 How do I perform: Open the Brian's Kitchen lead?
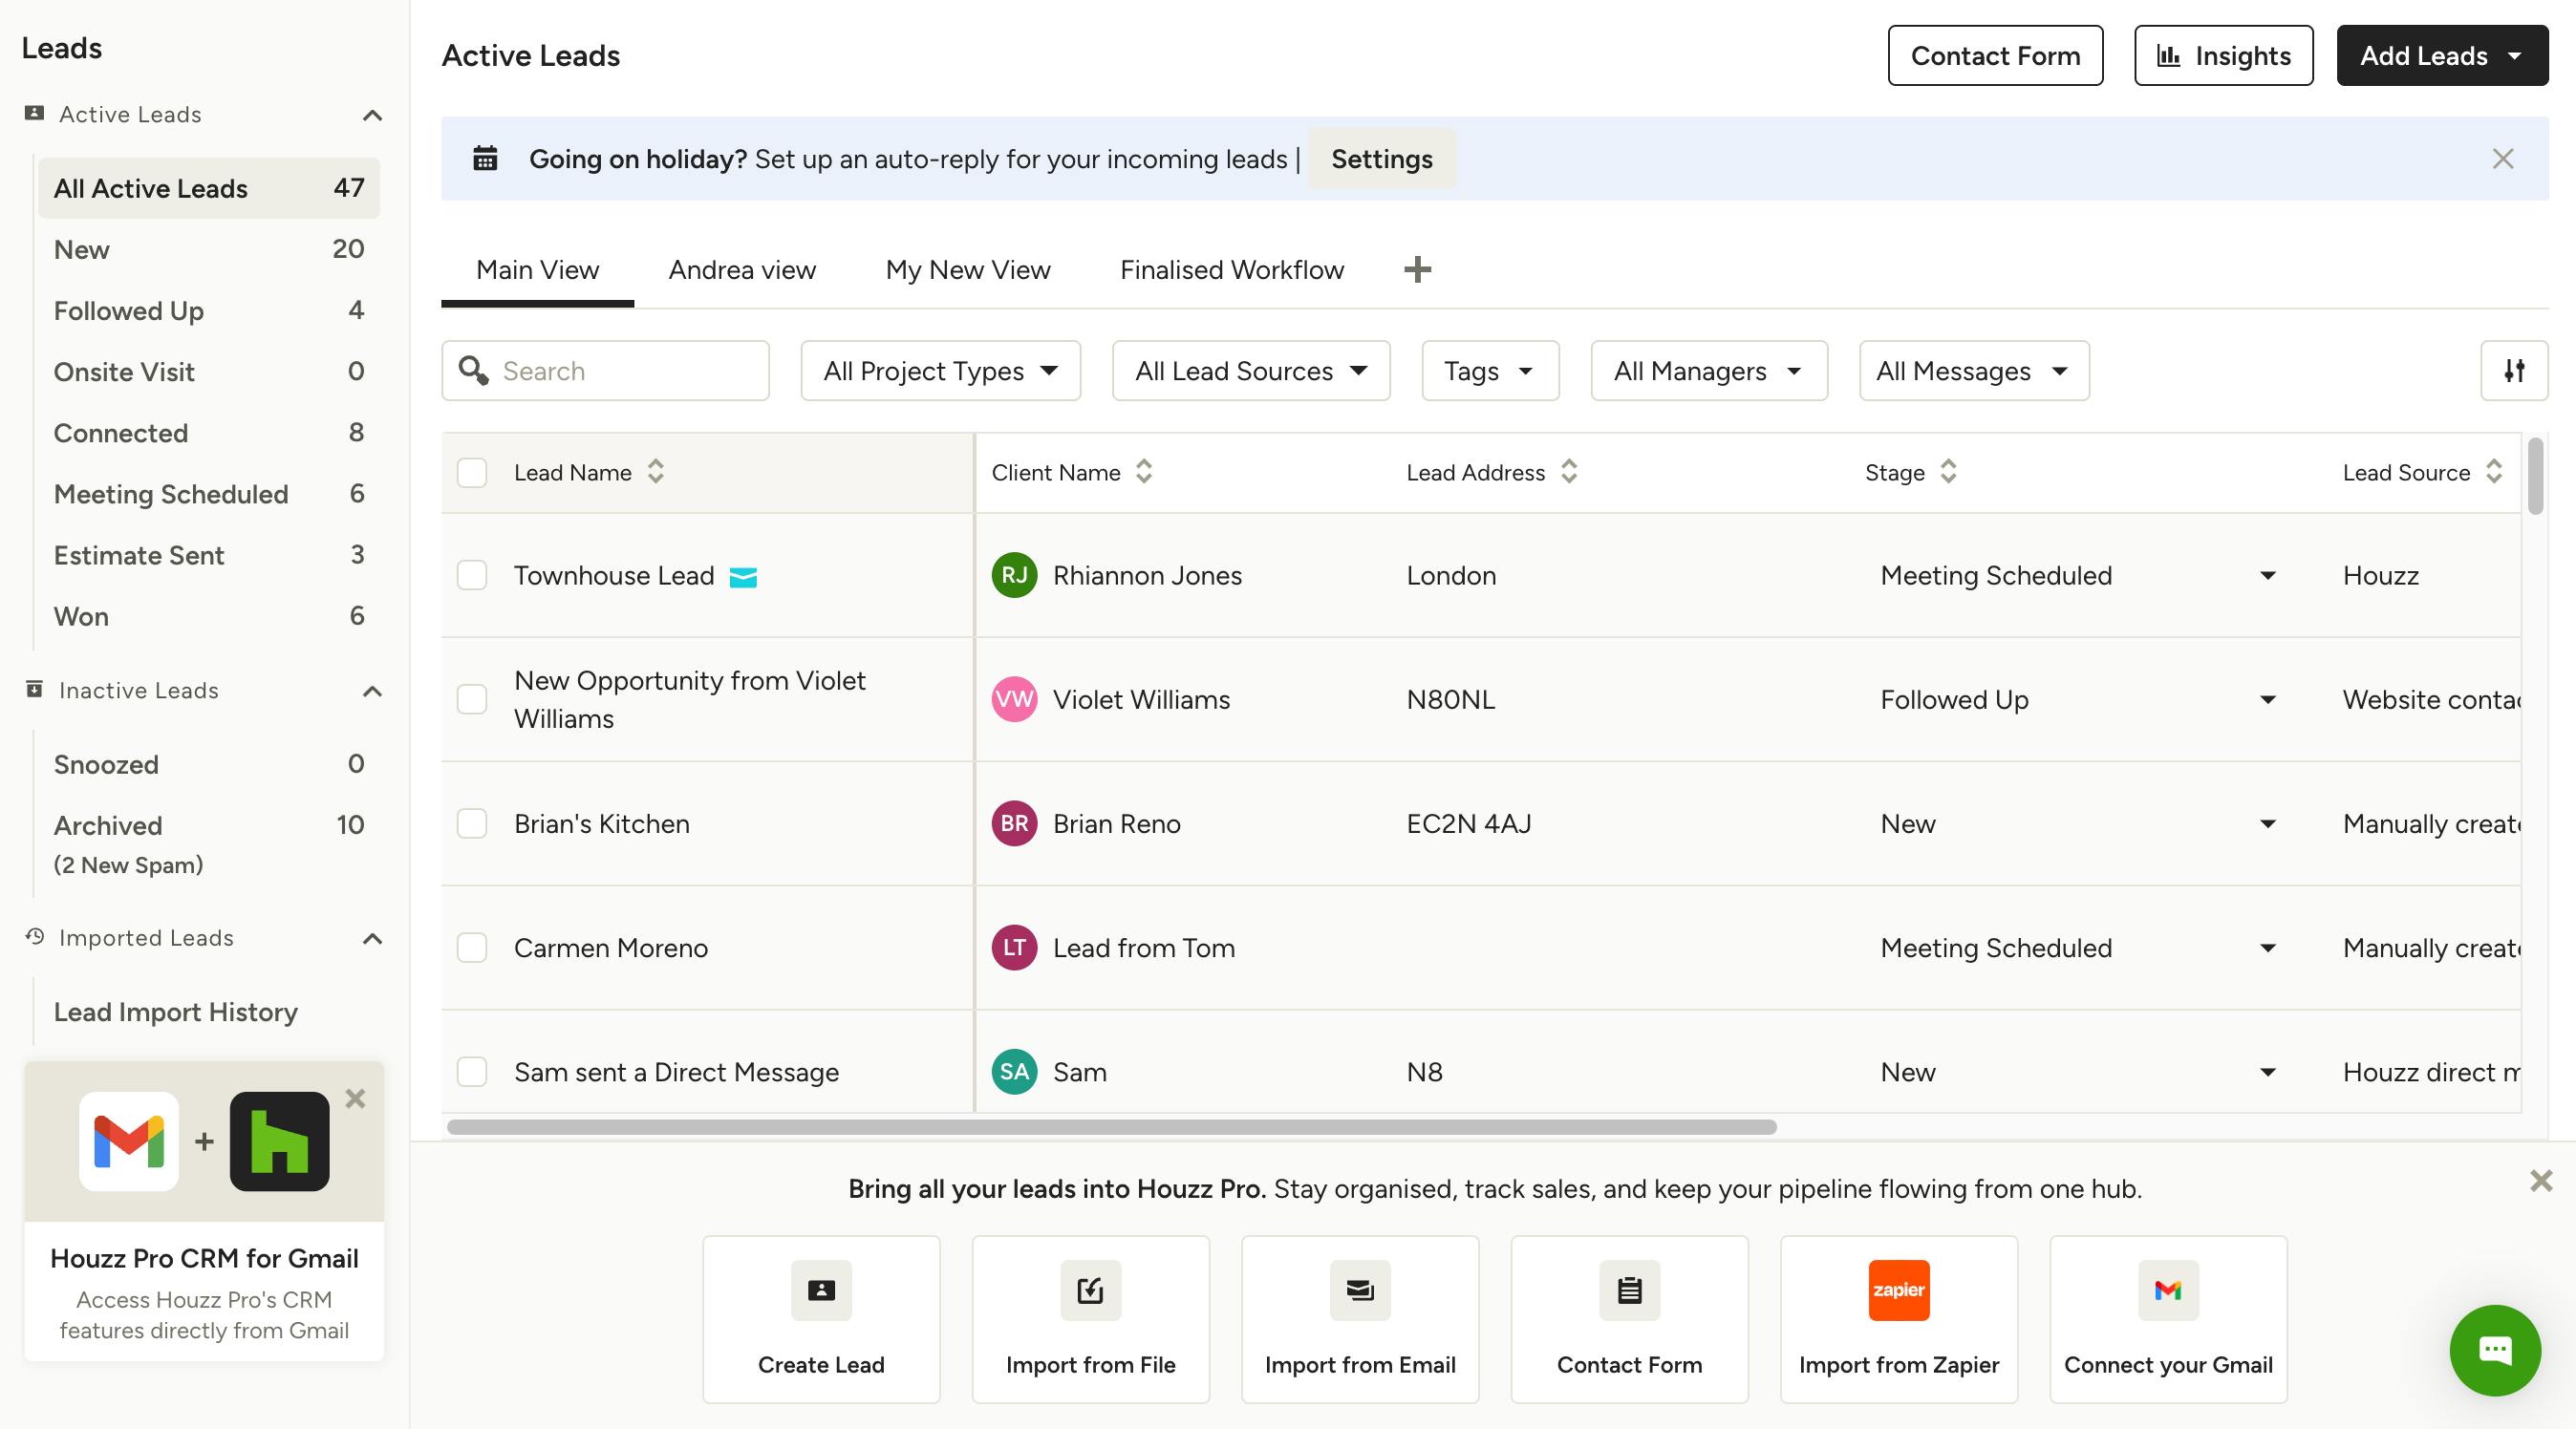602,823
